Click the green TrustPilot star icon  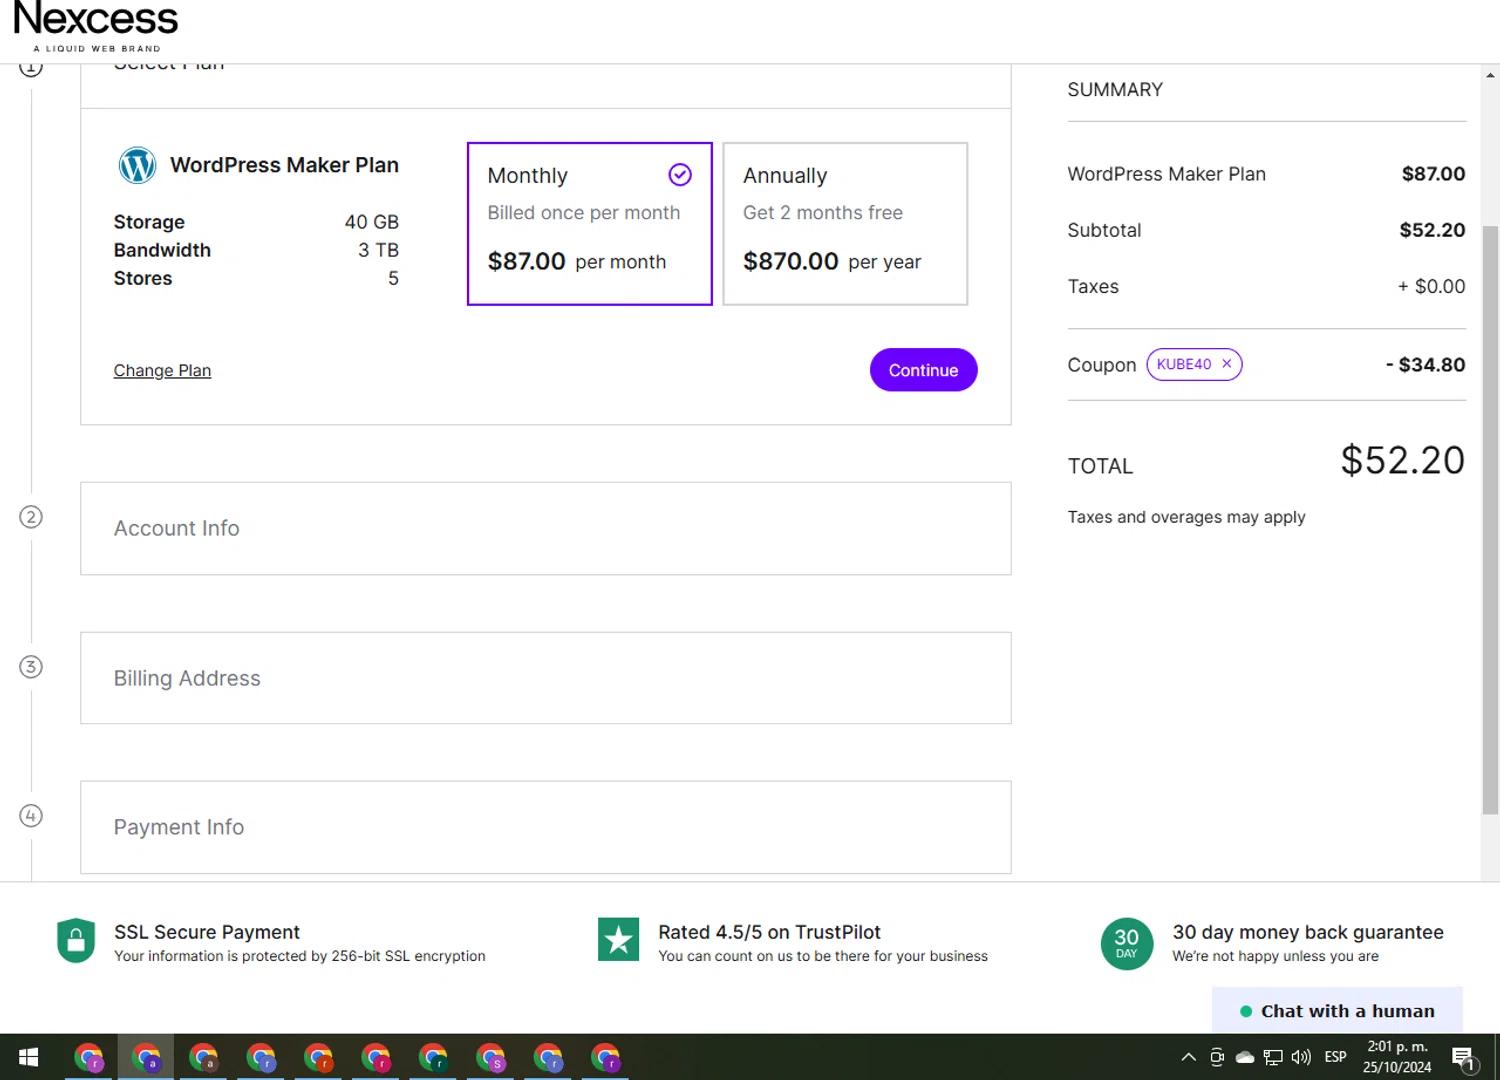(618, 939)
